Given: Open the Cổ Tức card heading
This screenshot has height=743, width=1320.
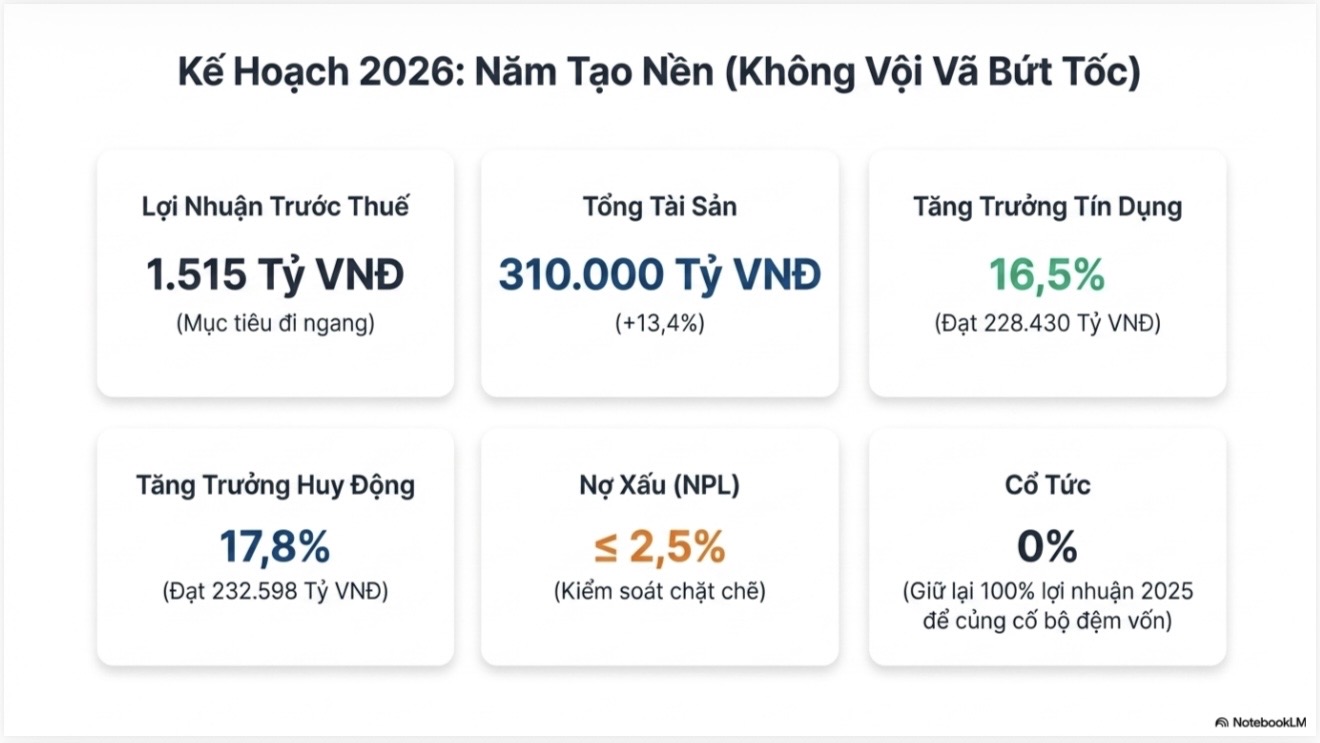Looking at the screenshot, I should point(1047,486).
